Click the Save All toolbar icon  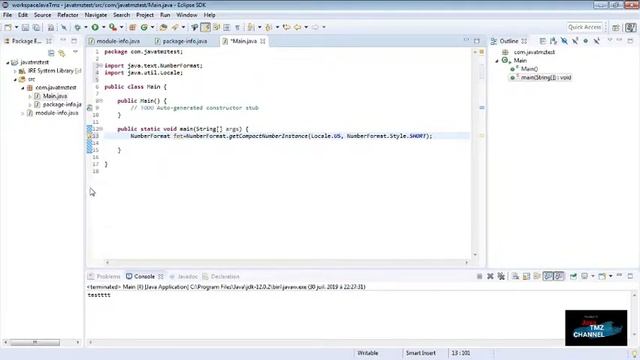click(x=36, y=27)
